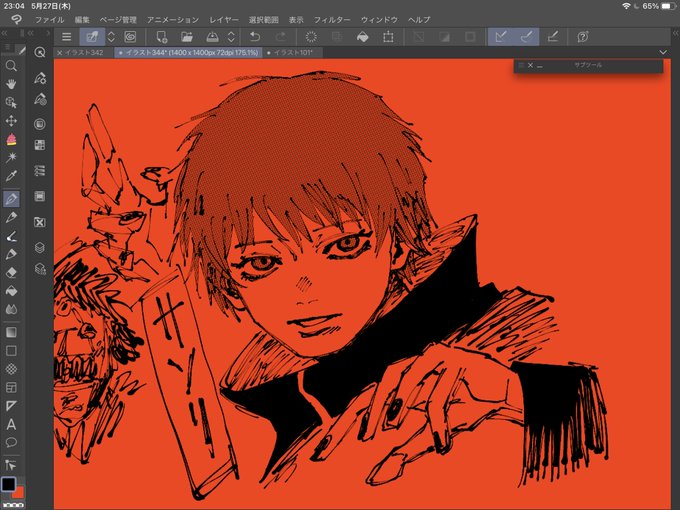Open the フィルター menu

click(x=332, y=20)
